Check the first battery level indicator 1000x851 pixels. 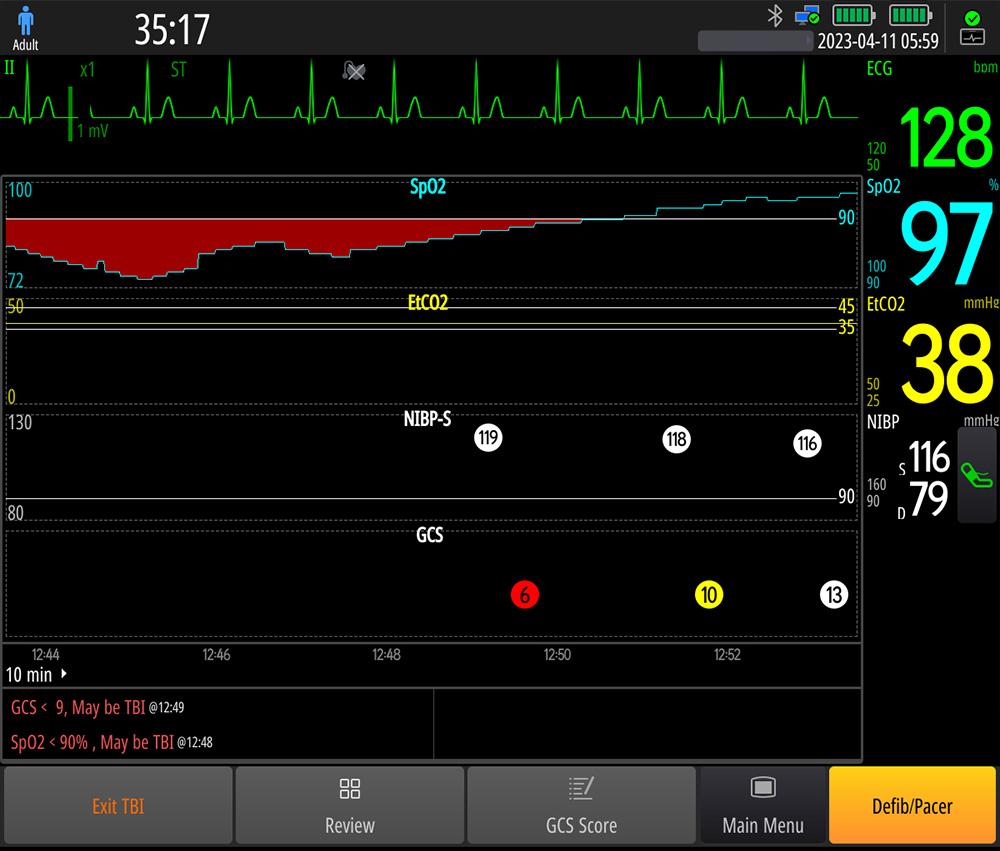click(x=853, y=16)
